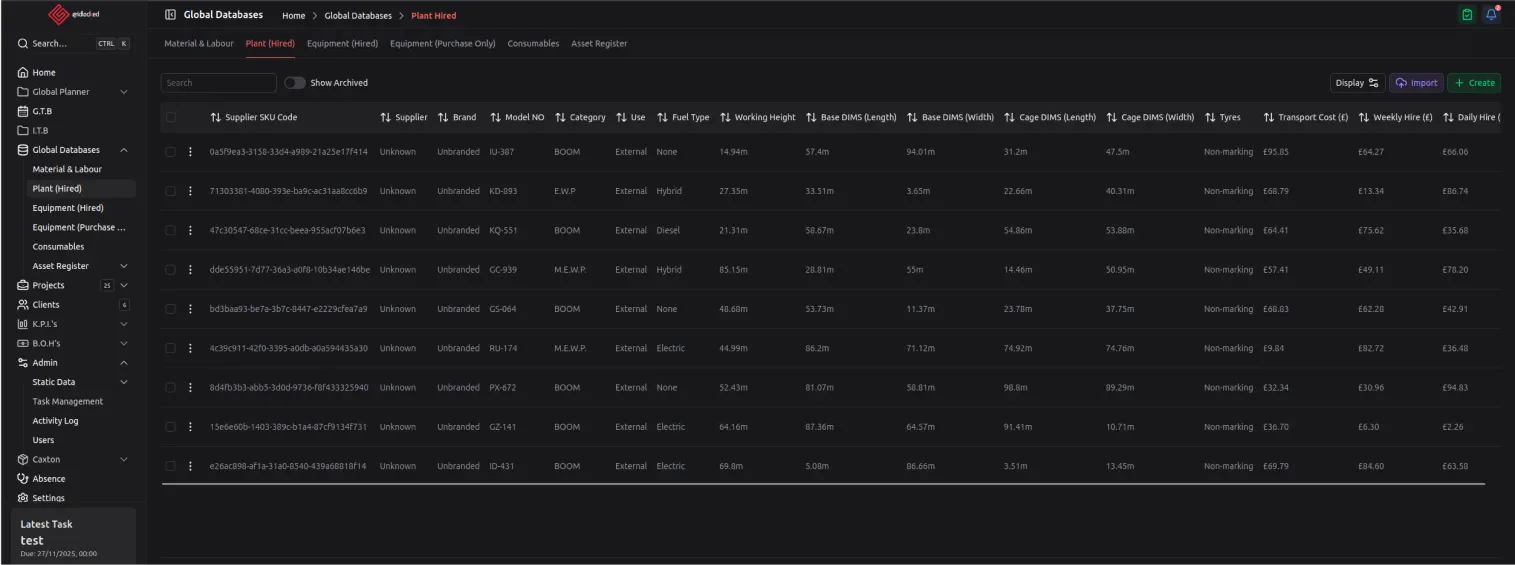Open Activity Log in sidebar
The image size is (1515, 565).
(56, 421)
